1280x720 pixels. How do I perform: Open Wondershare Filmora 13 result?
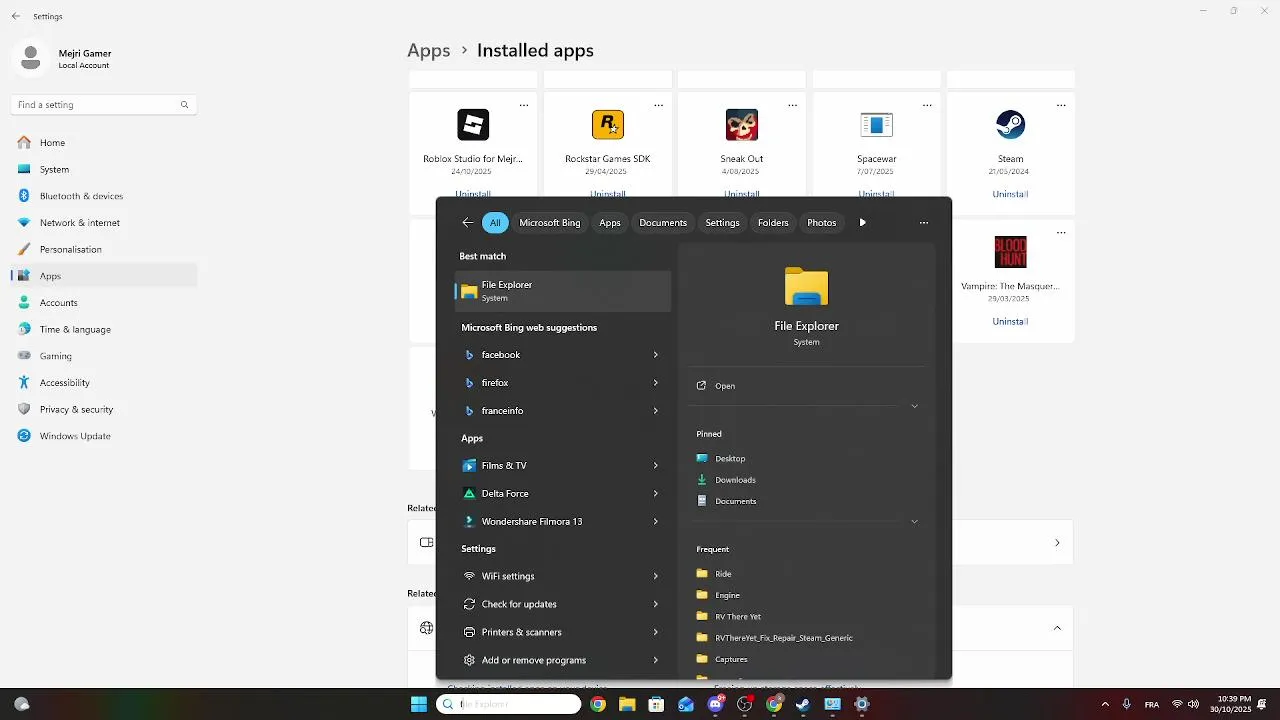point(563,522)
